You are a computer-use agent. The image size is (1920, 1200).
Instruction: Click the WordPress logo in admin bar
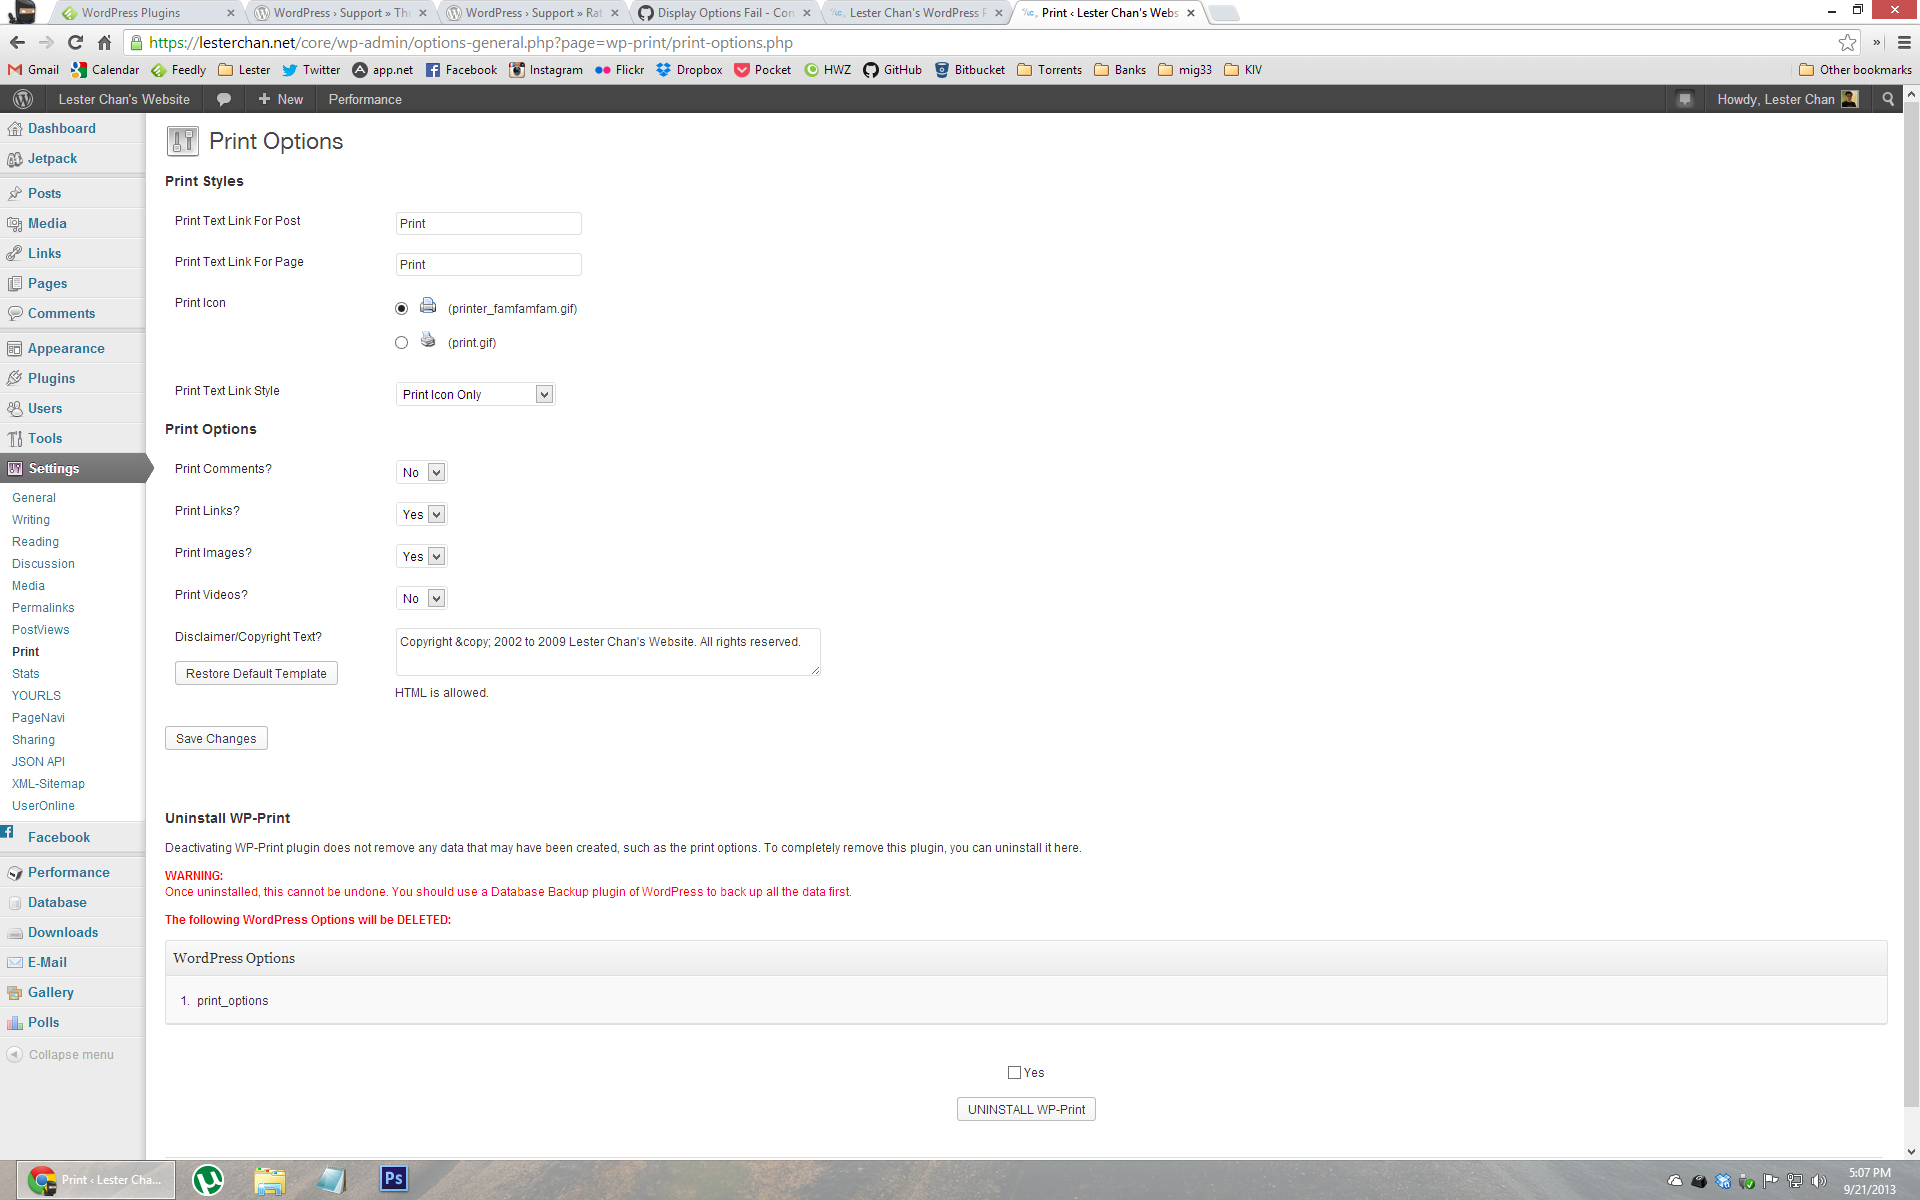point(23,99)
